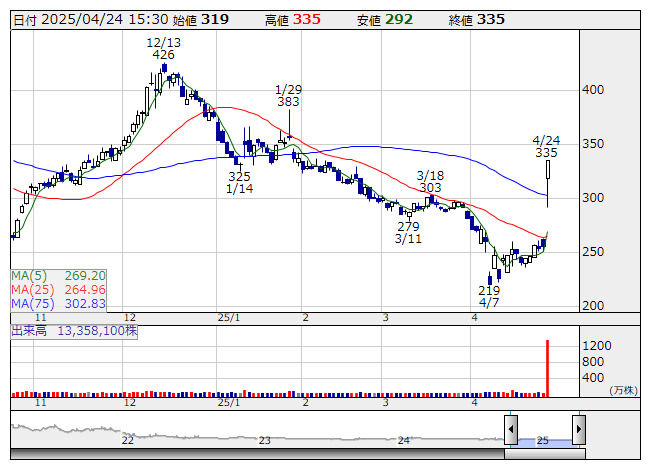
Task: Click the dark scrollbar track on left
Action: (x=257, y=454)
